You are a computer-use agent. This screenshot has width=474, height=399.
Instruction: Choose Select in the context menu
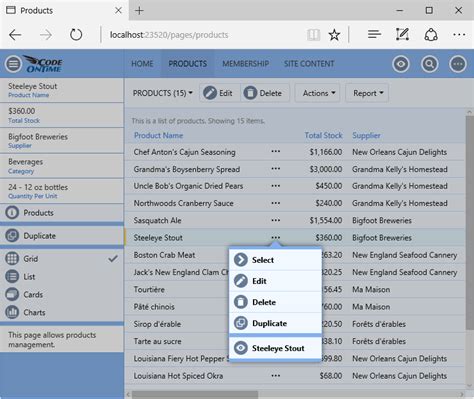coord(275,260)
